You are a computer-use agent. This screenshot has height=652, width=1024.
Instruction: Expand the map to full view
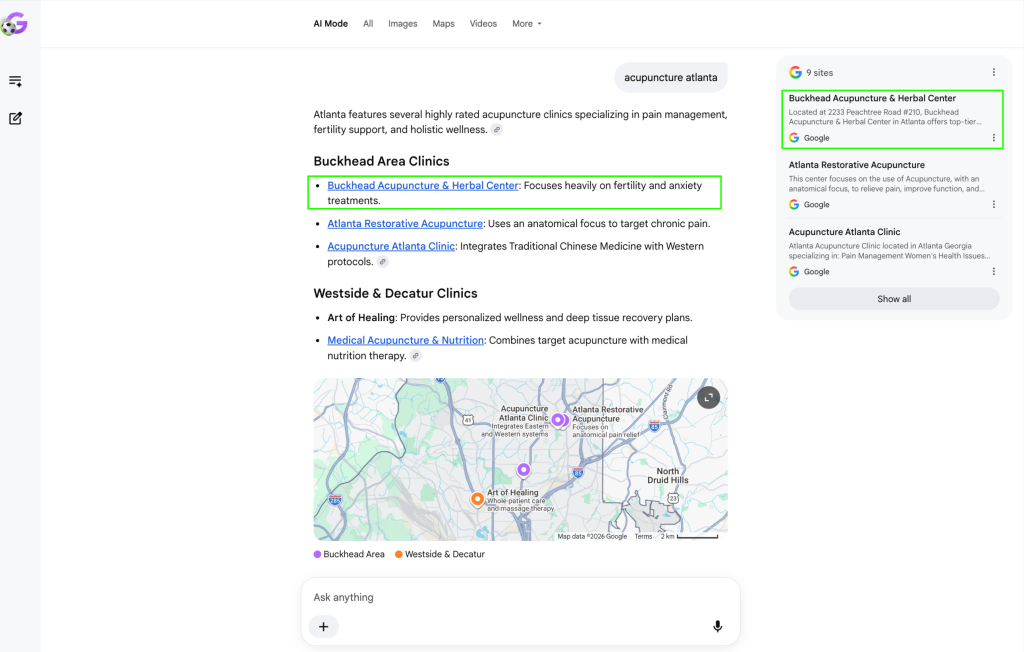pyautogui.click(x=709, y=397)
